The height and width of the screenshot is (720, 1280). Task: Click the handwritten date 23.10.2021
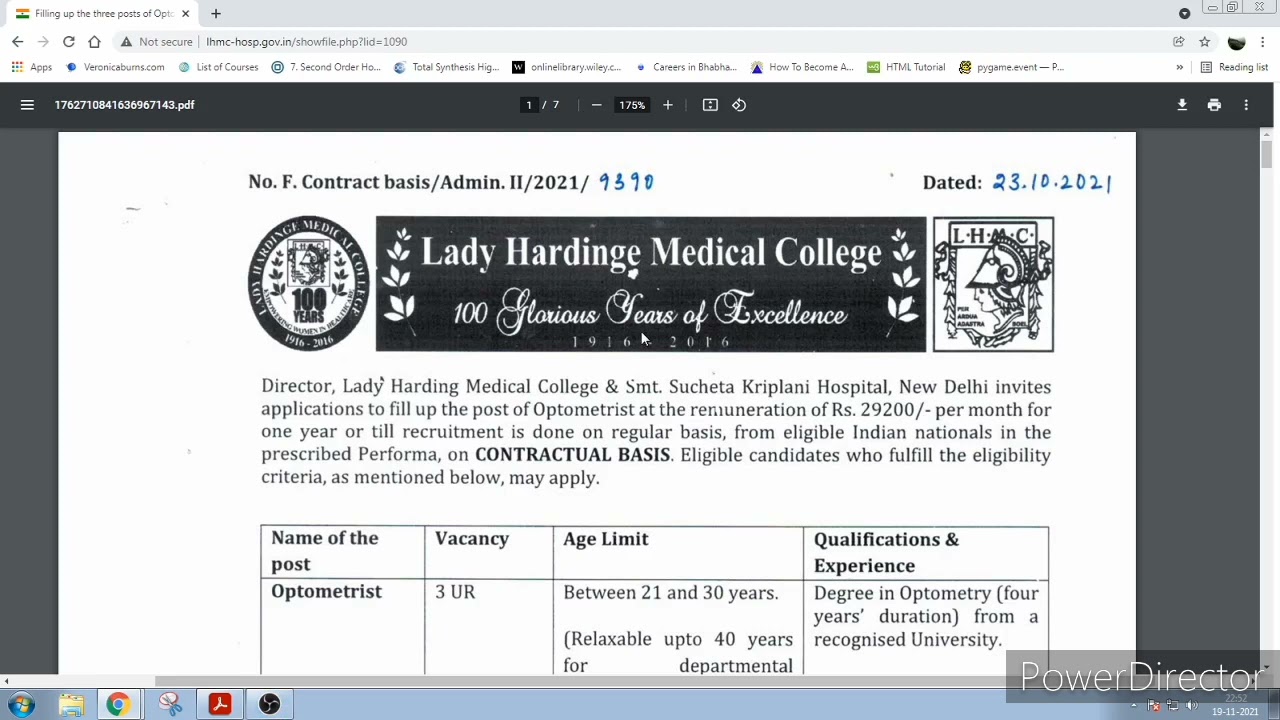click(1051, 182)
